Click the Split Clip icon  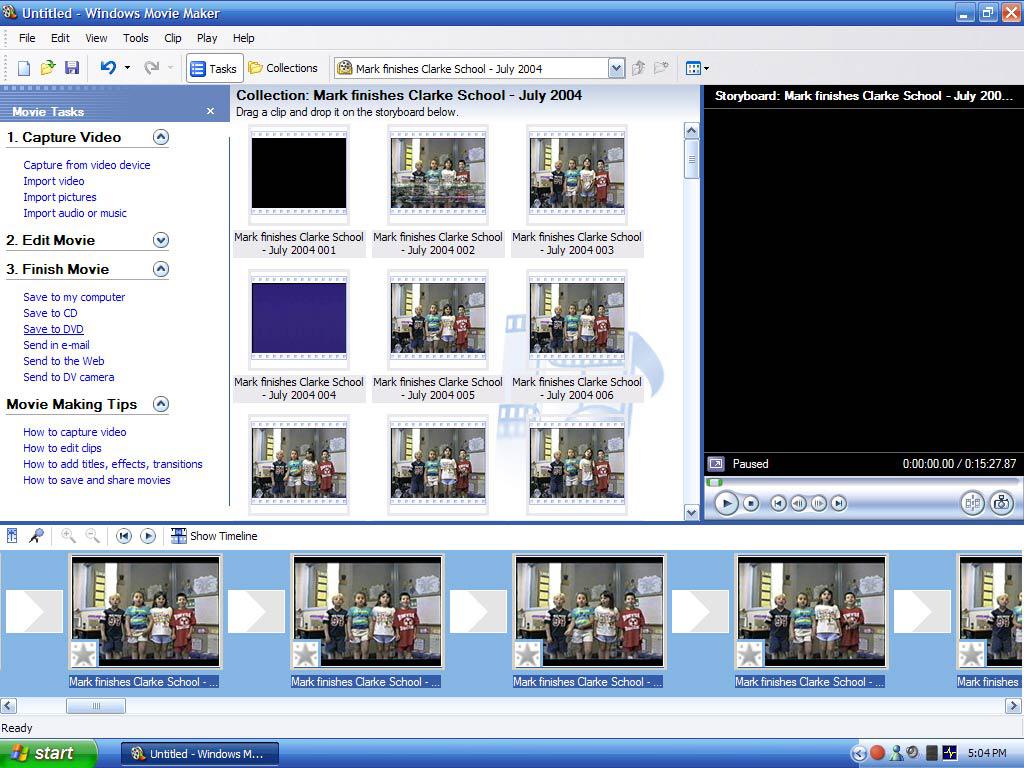pos(972,503)
